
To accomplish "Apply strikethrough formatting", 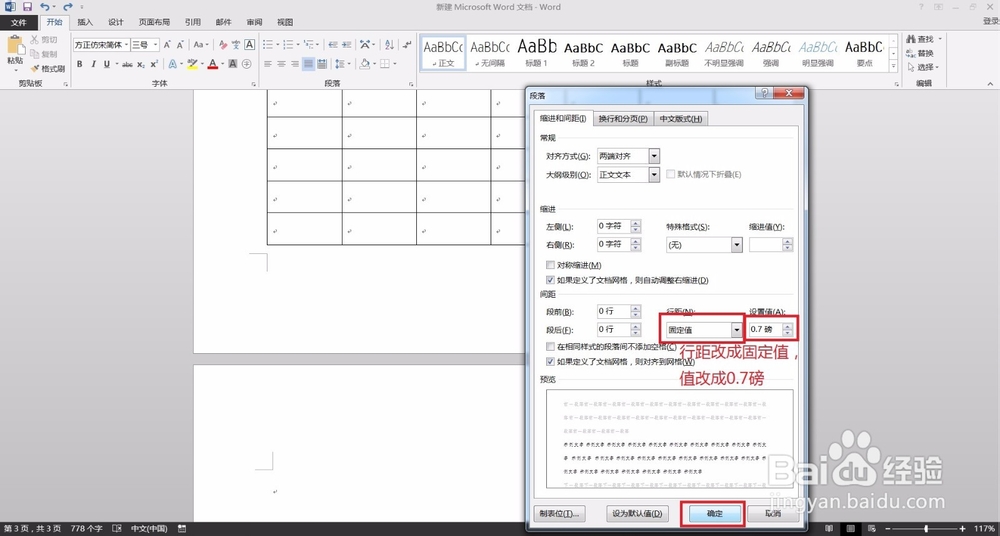I will click(x=127, y=64).
